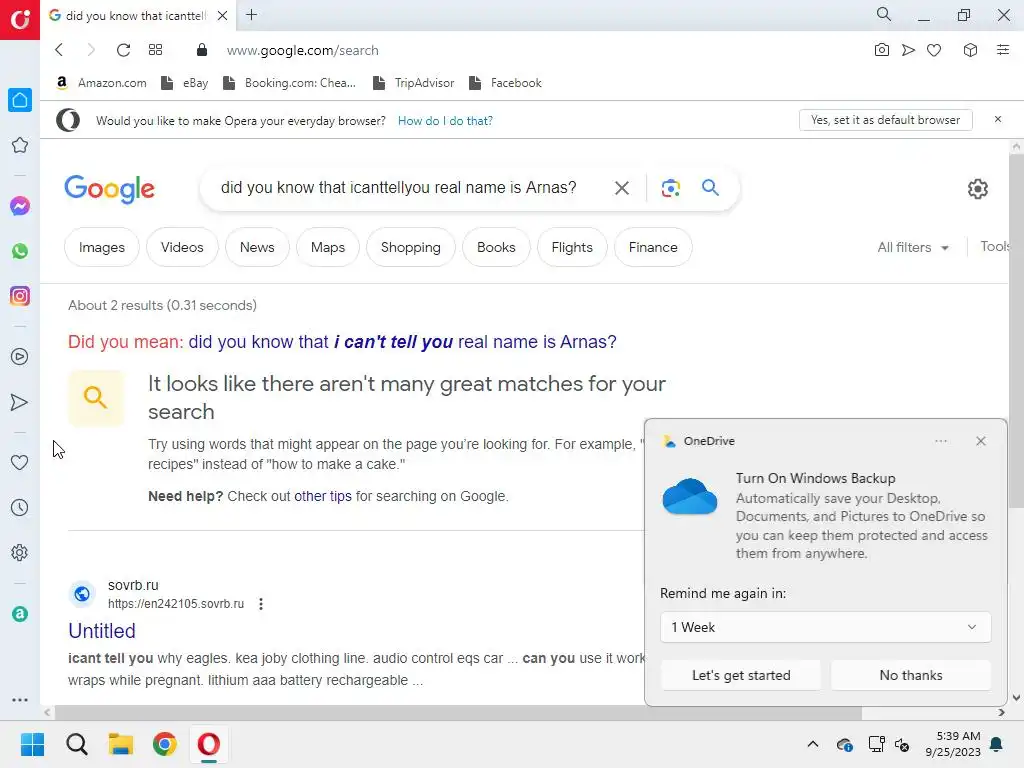
Task: Click the 'Did you mean' suggestion link
Action: tap(402, 342)
